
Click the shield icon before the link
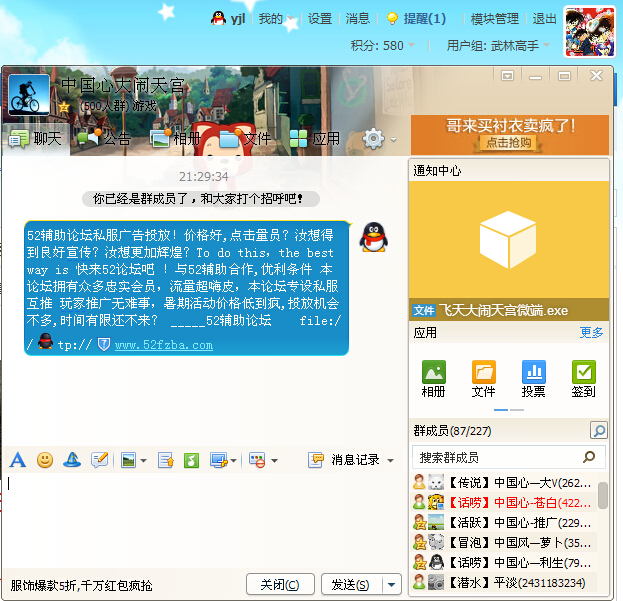[104, 344]
